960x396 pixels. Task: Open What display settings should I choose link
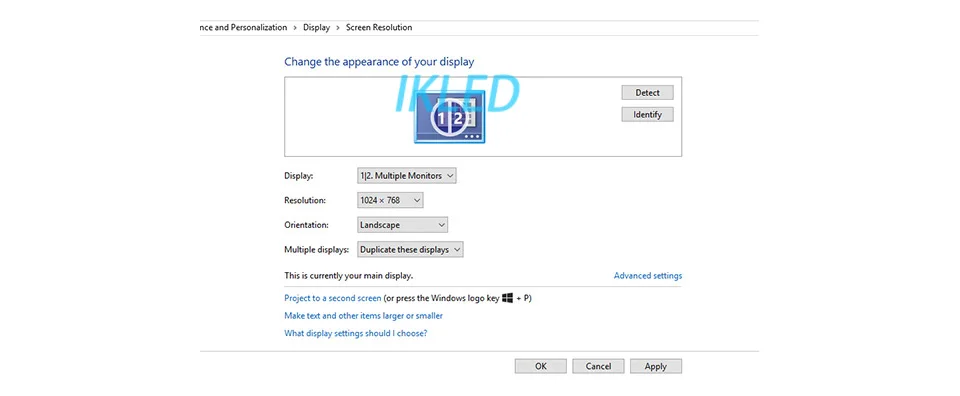(x=355, y=334)
